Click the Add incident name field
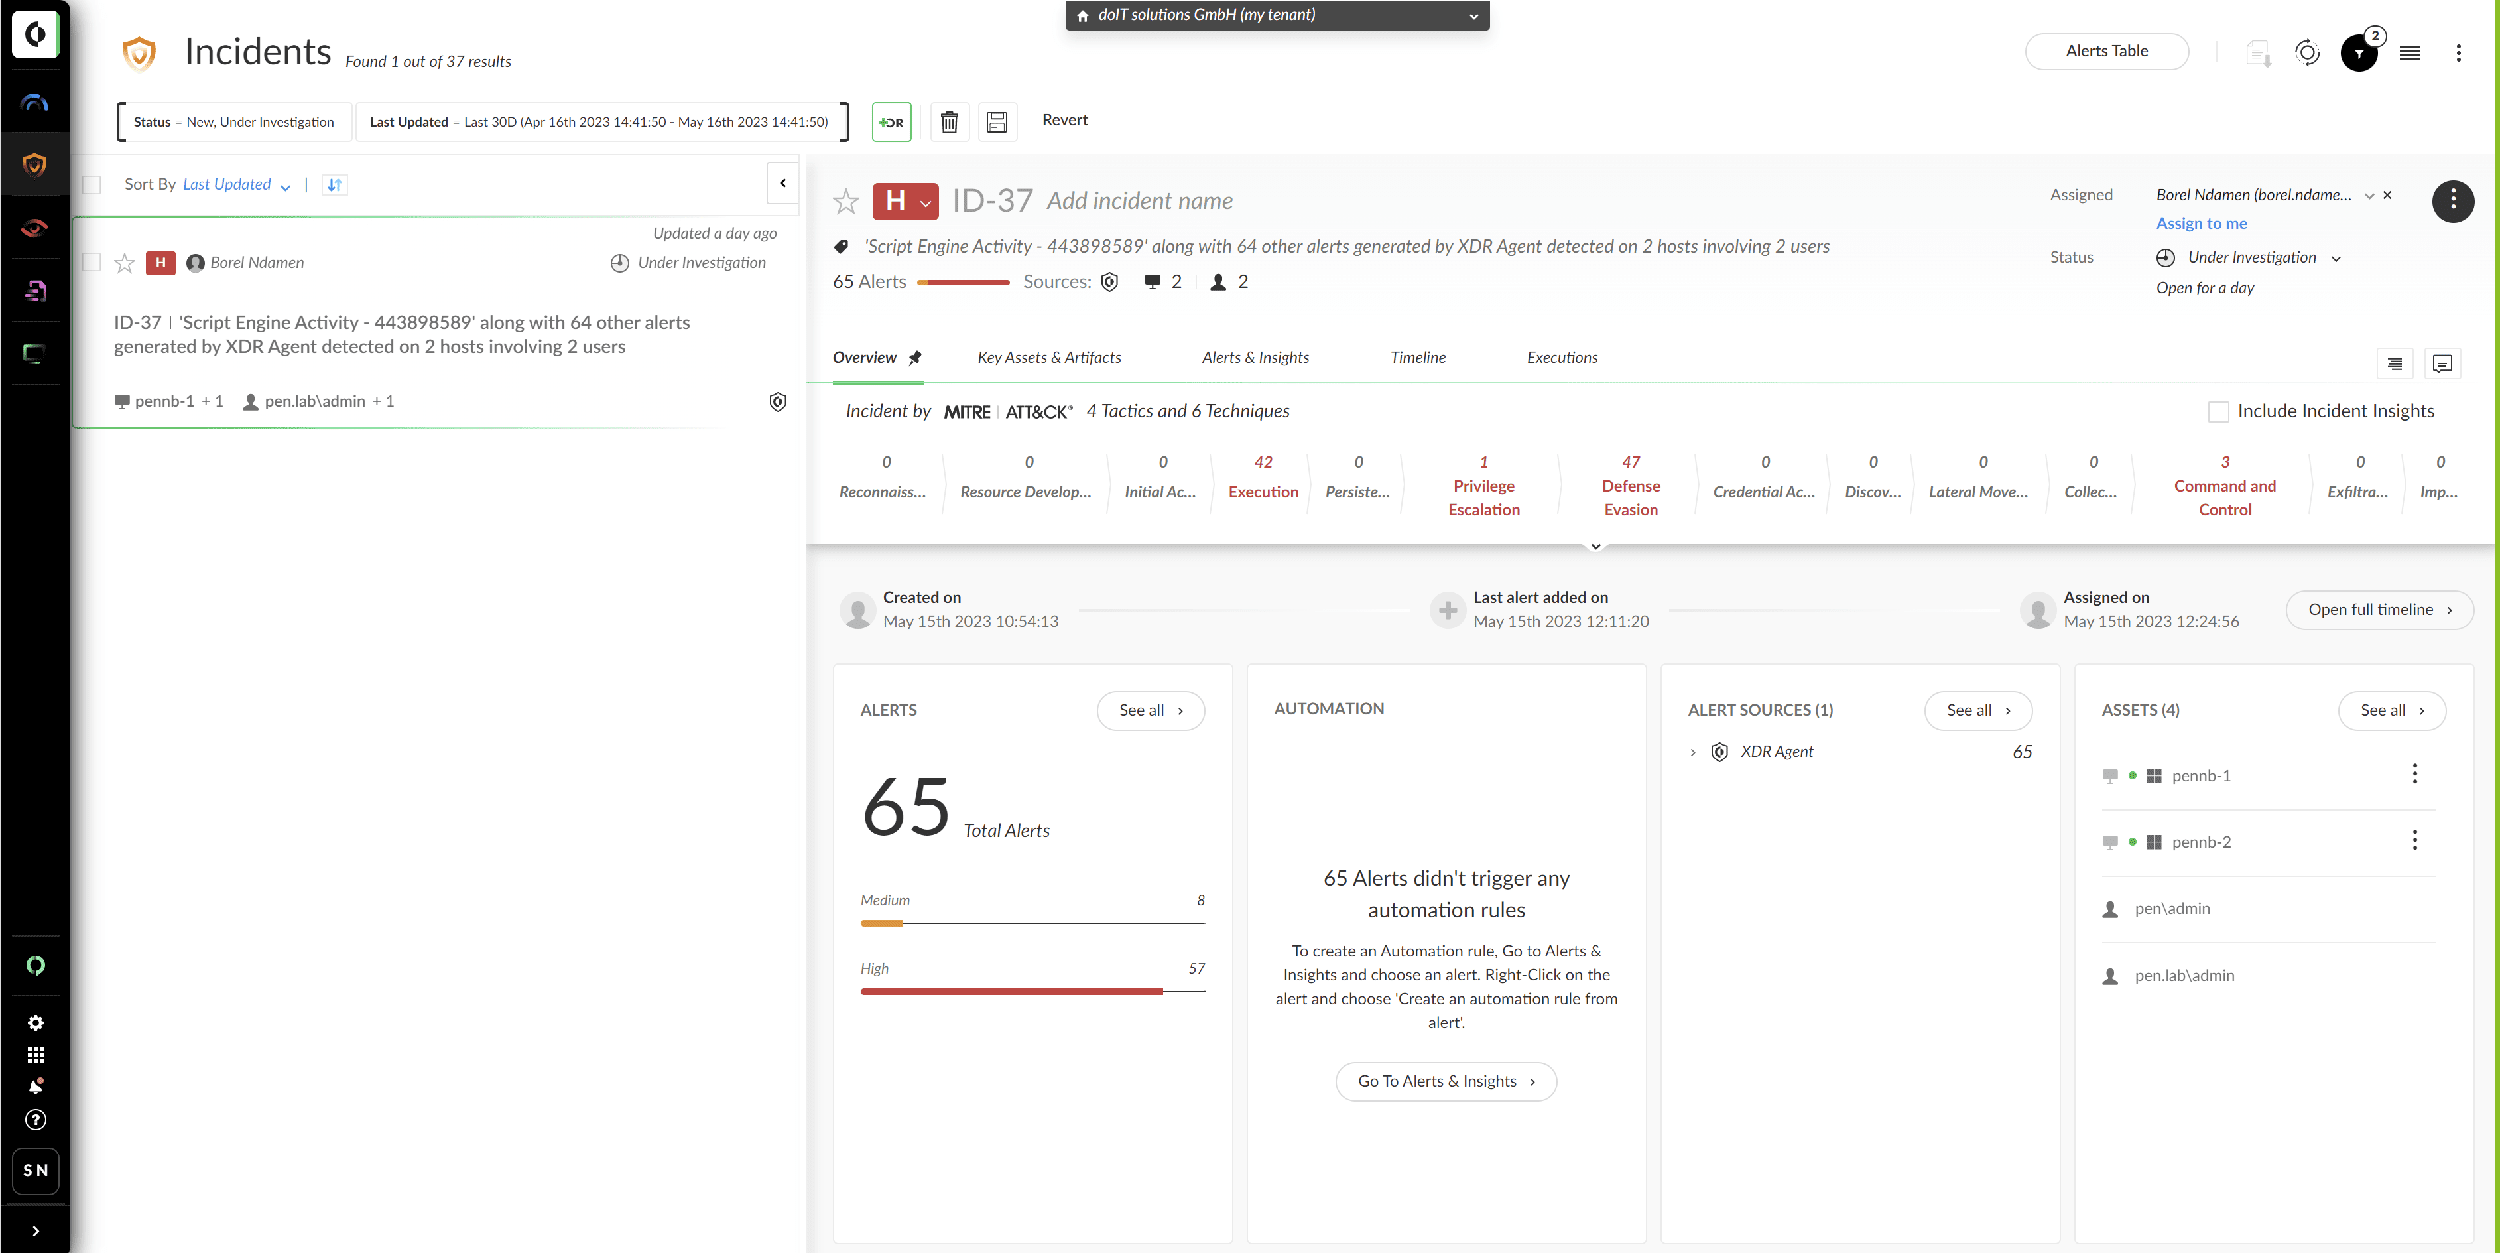The width and height of the screenshot is (2500, 1253). click(1140, 202)
